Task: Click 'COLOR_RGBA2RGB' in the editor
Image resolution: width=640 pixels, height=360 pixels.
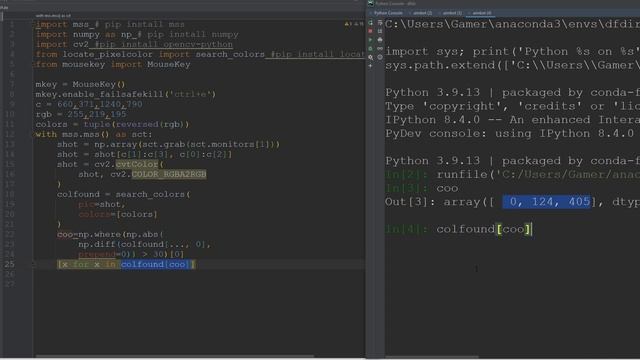Action: click(169, 174)
